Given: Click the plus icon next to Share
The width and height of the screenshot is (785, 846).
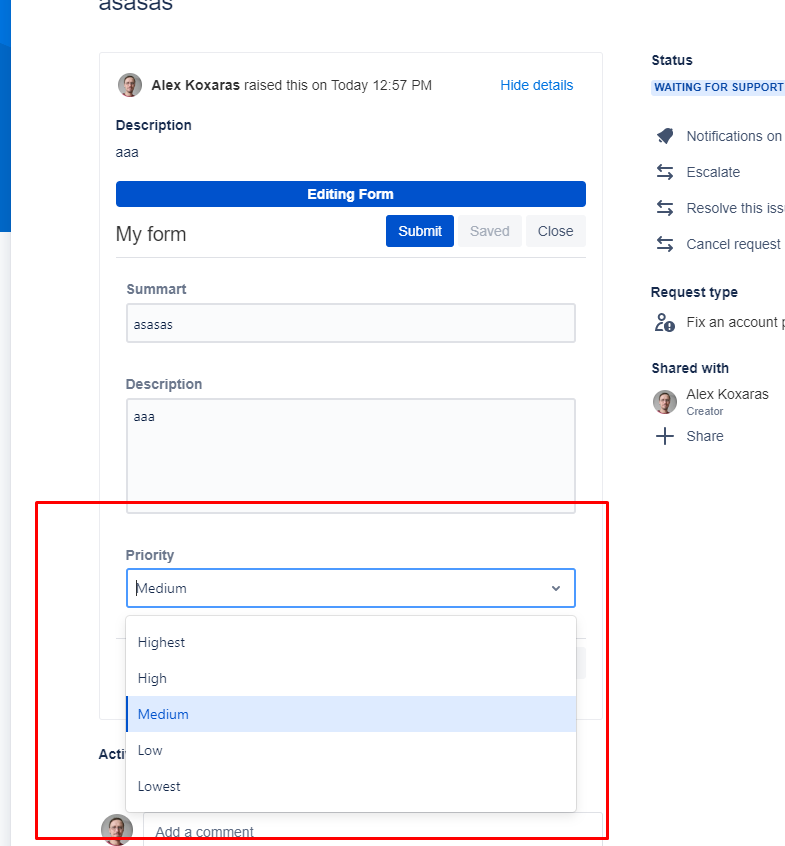Looking at the screenshot, I should tap(665, 436).
